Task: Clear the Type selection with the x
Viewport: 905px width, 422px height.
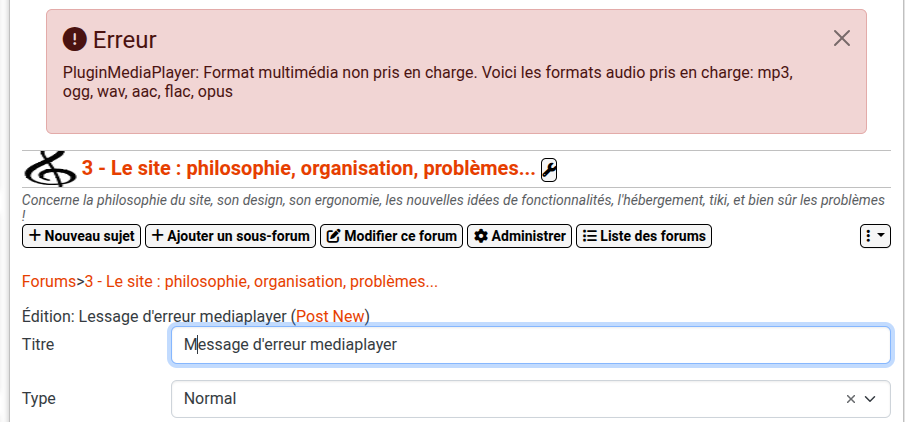Action: (850, 398)
